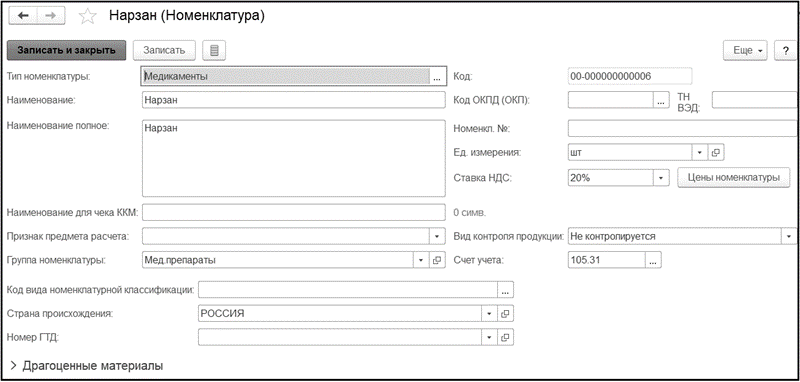The width and height of the screenshot is (800, 382).
Task: Open the Признак предмета расчета dropdown
Action: pos(437,237)
